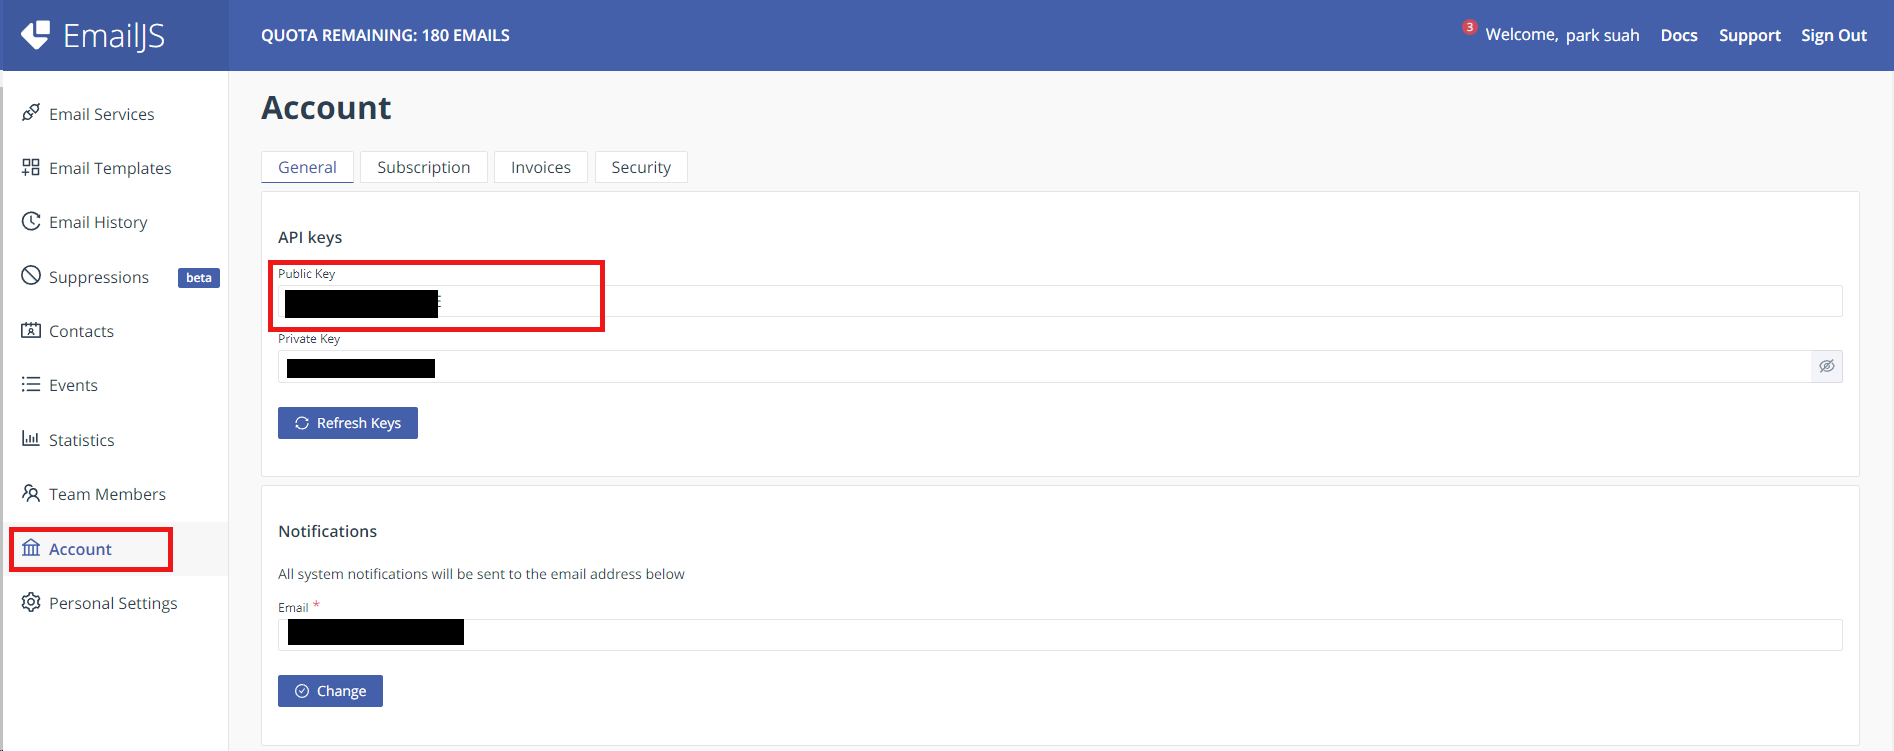Image resolution: width=1894 pixels, height=751 pixels.
Task: Click the EmailJS brand name
Action: 114,36
